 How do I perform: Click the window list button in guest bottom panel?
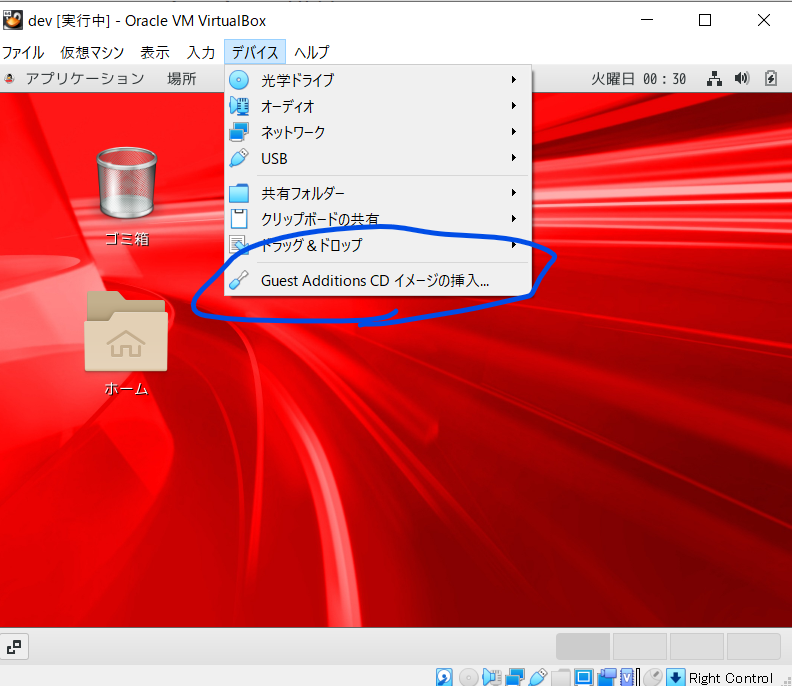pos(14,647)
